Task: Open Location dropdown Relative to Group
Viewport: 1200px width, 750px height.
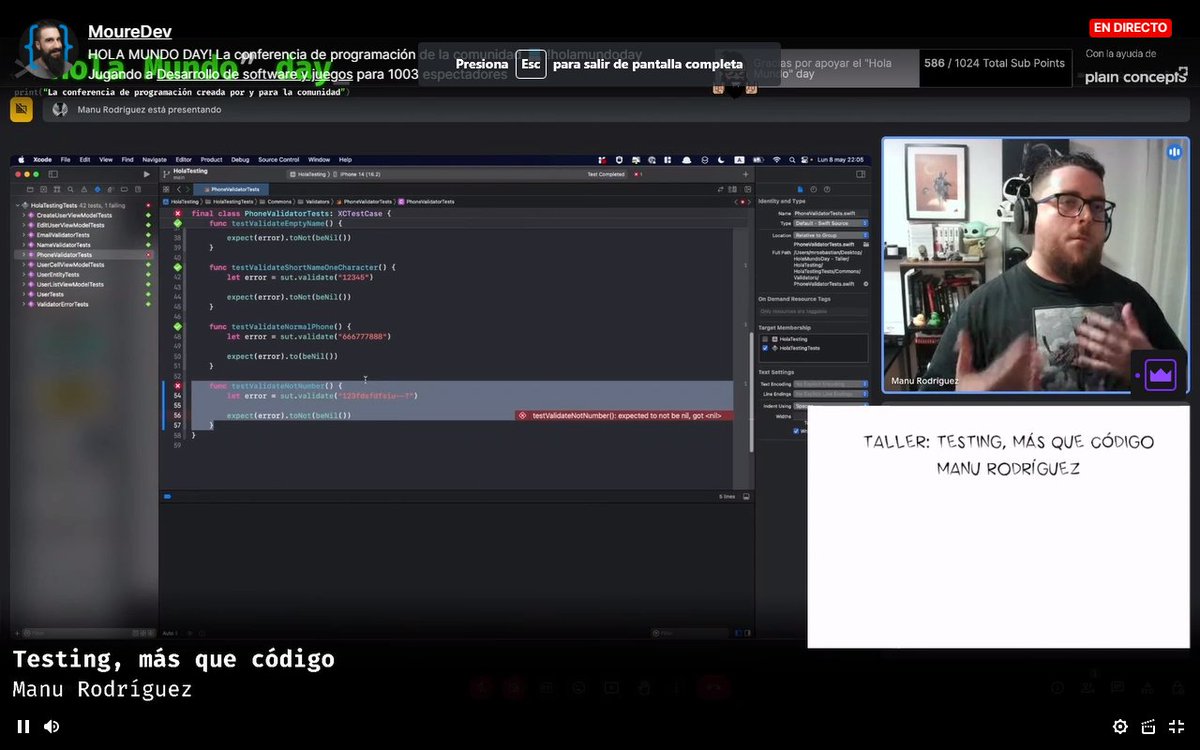Action: point(831,235)
